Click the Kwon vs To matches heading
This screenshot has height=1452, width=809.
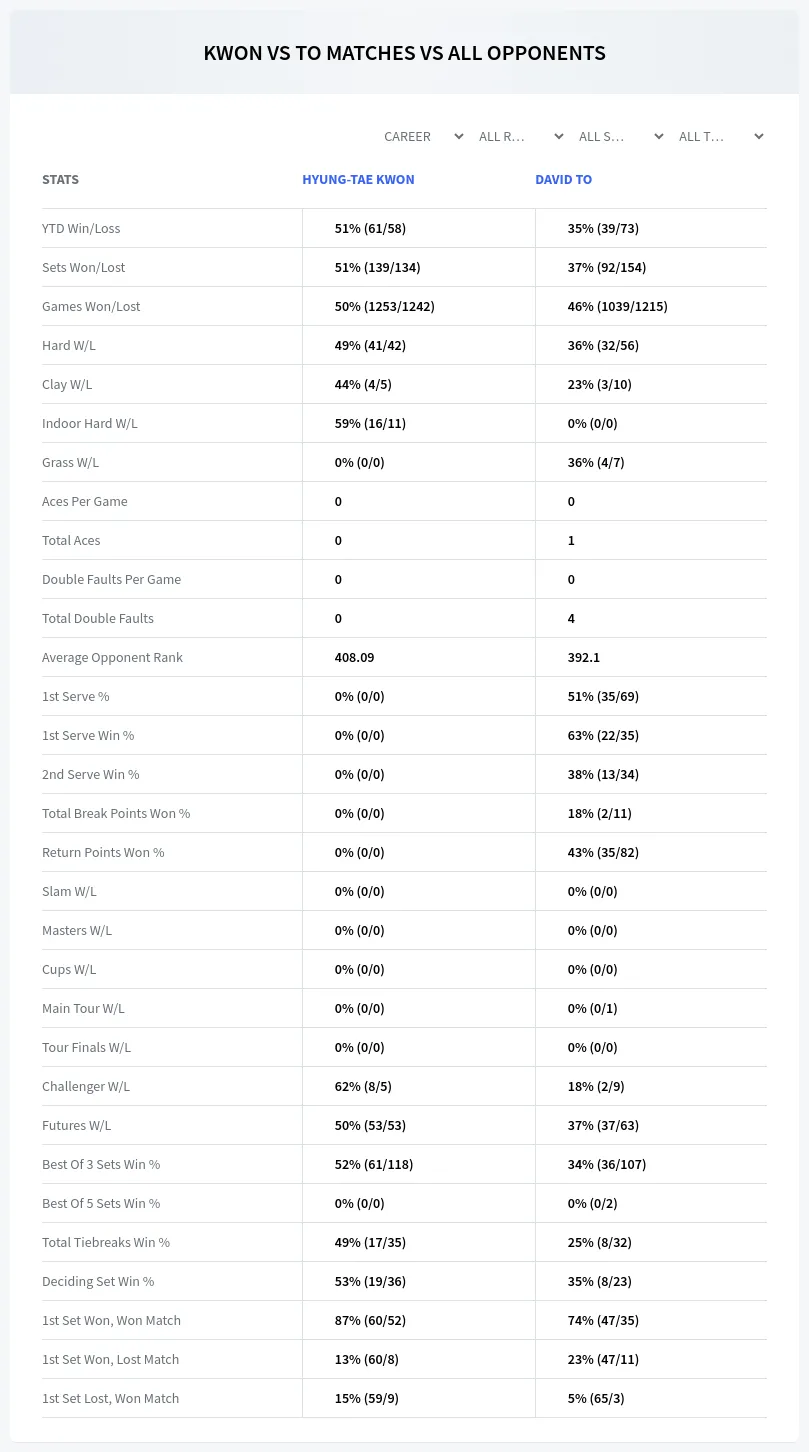[x=404, y=53]
